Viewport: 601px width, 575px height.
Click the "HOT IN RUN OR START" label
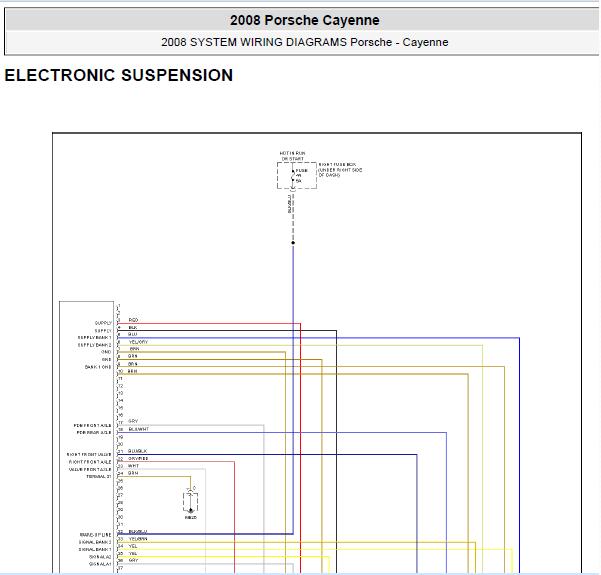(292, 156)
